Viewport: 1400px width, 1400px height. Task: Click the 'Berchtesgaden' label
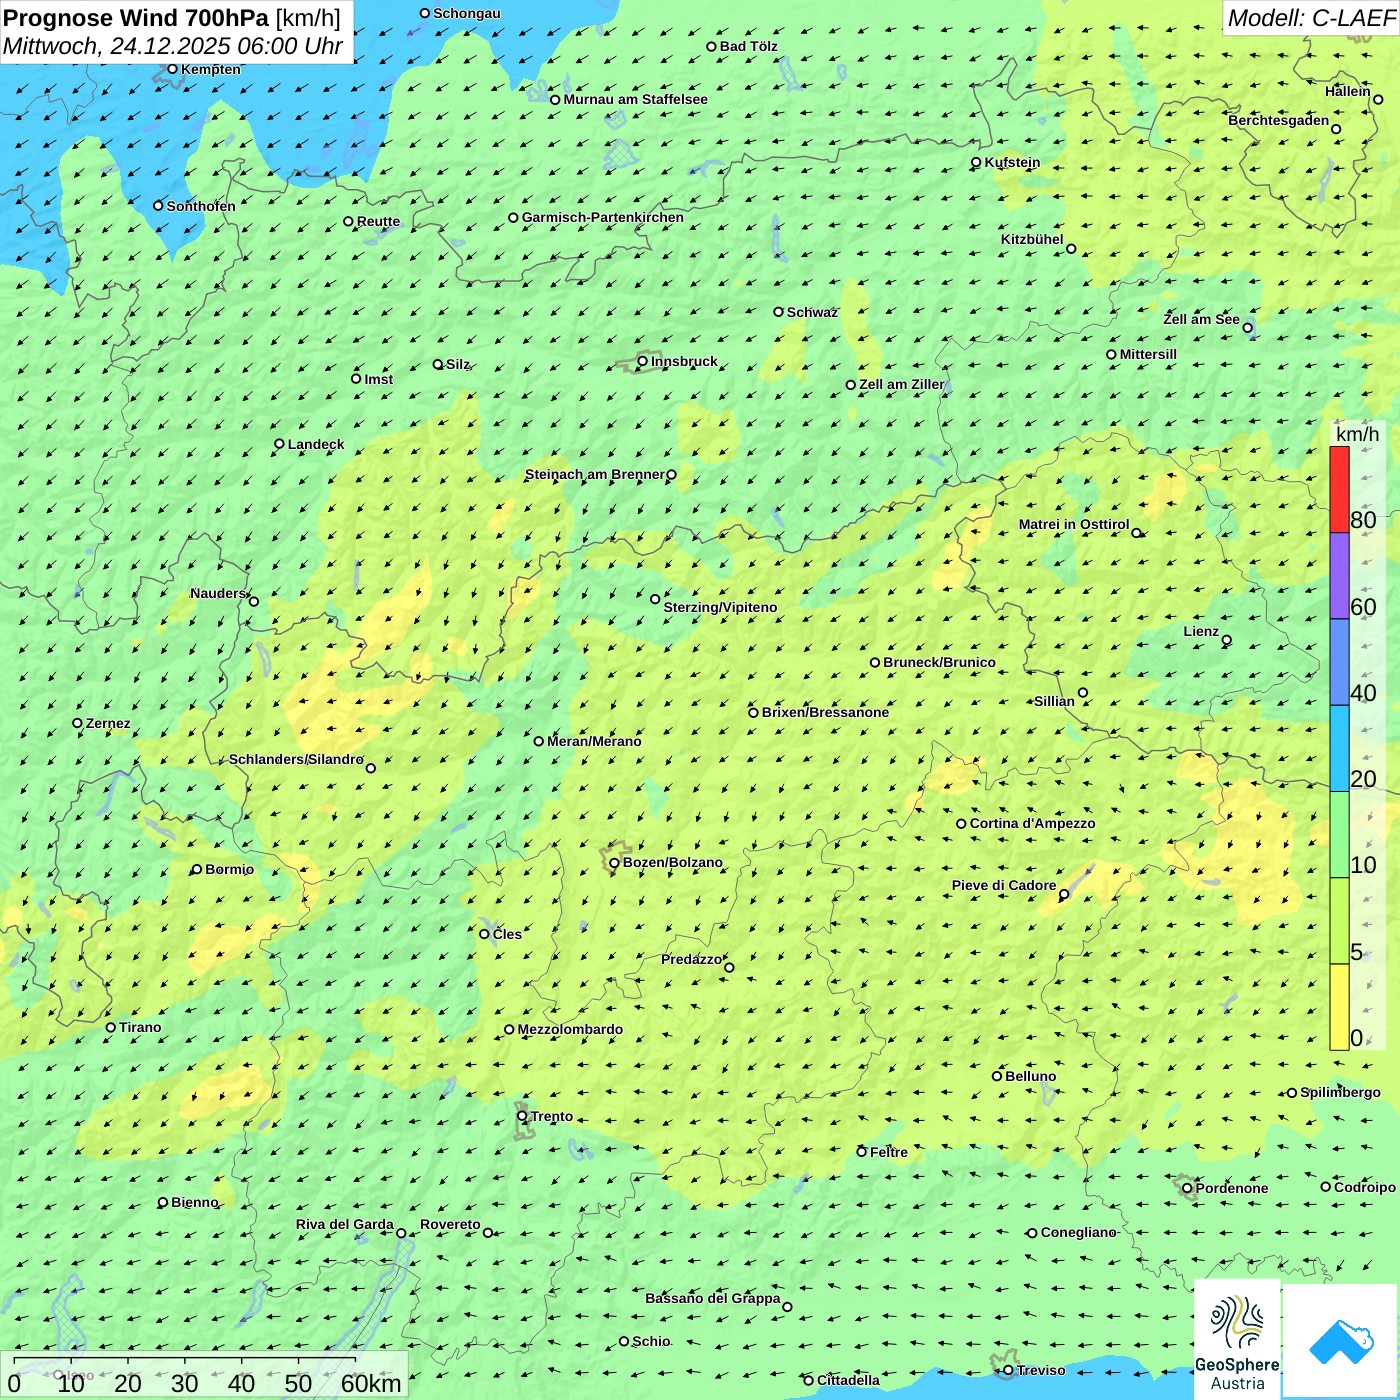pos(1279,120)
